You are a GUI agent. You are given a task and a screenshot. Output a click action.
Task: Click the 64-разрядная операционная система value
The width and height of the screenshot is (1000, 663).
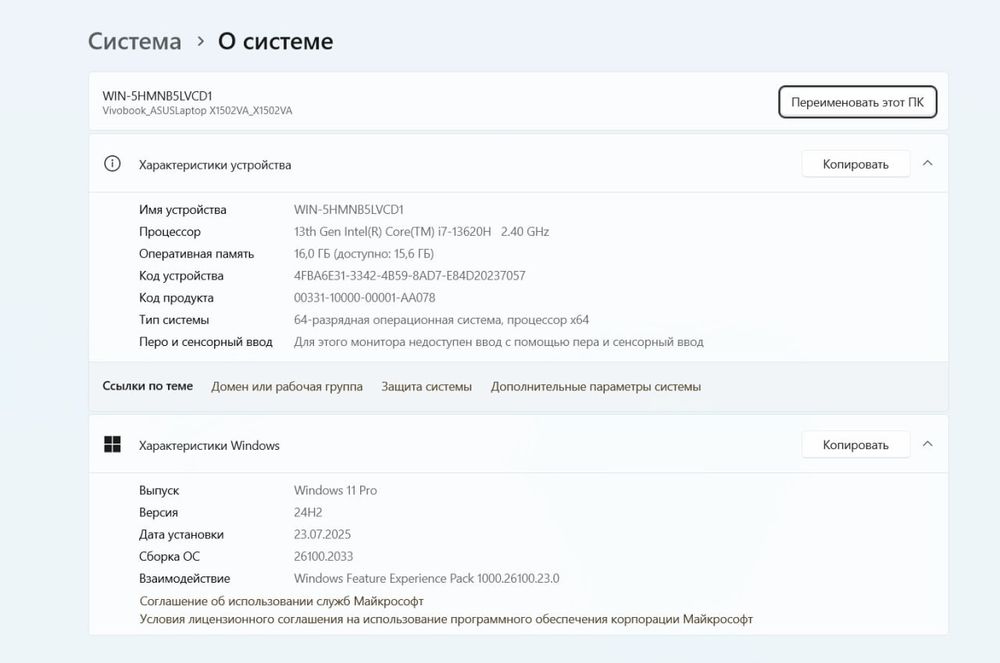point(441,320)
